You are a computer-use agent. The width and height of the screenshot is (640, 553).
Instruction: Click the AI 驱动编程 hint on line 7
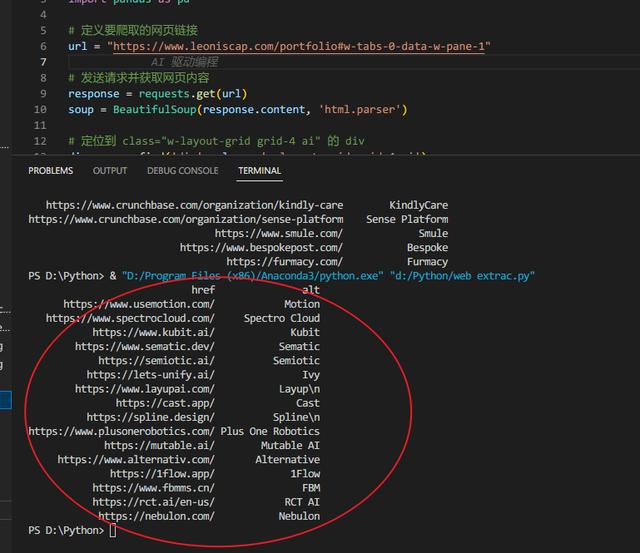click(x=184, y=62)
